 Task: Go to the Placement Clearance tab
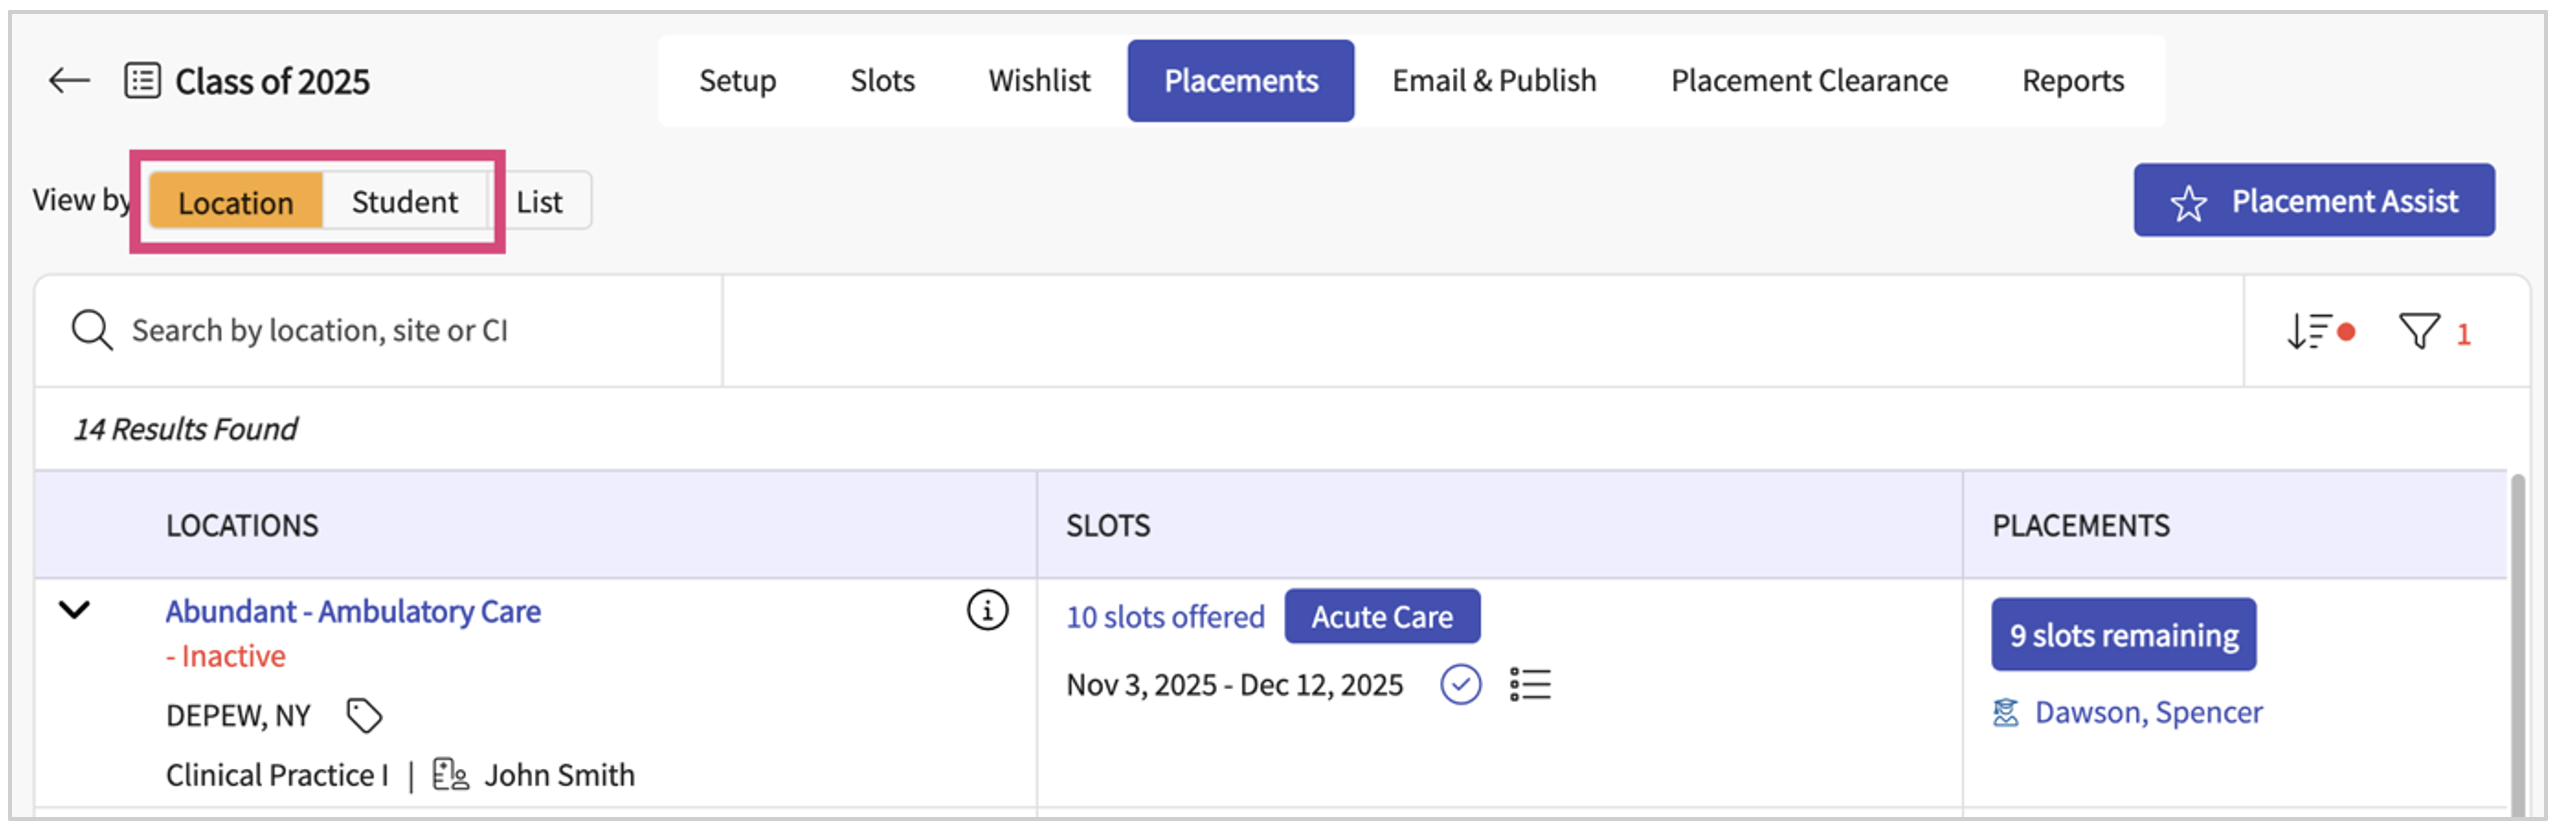(x=1809, y=80)
